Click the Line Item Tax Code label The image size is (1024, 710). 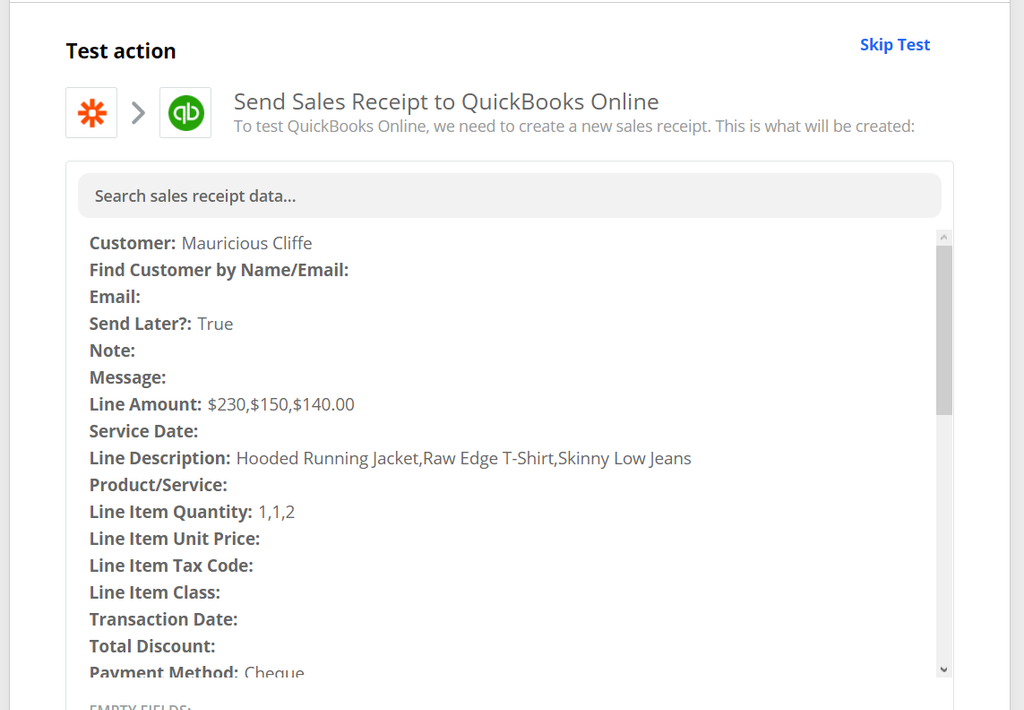(171, 566)
